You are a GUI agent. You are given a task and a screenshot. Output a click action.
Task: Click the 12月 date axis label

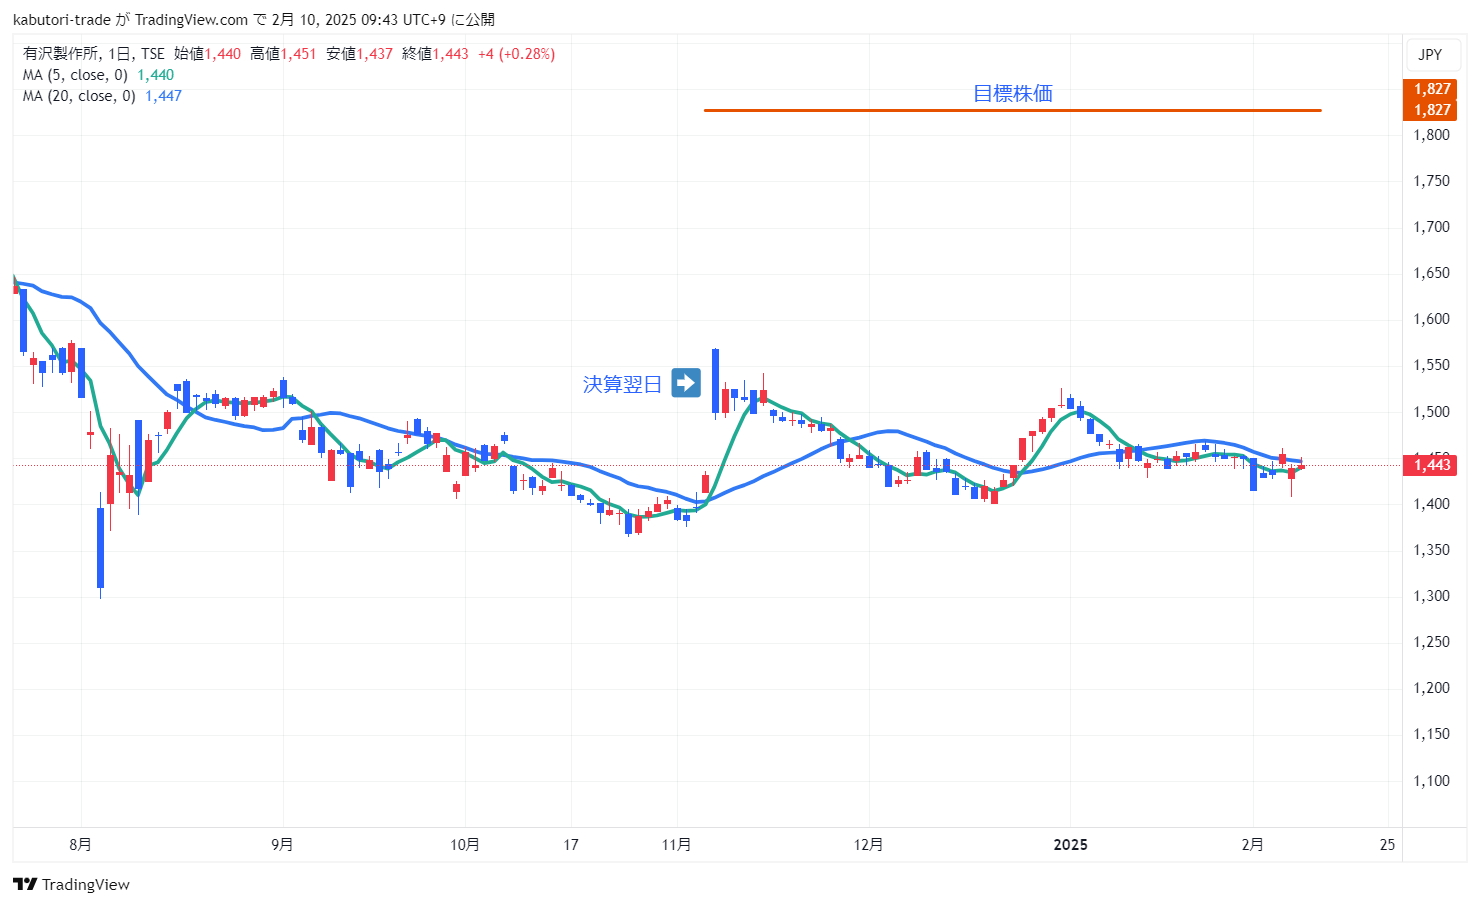pos(868,845)
